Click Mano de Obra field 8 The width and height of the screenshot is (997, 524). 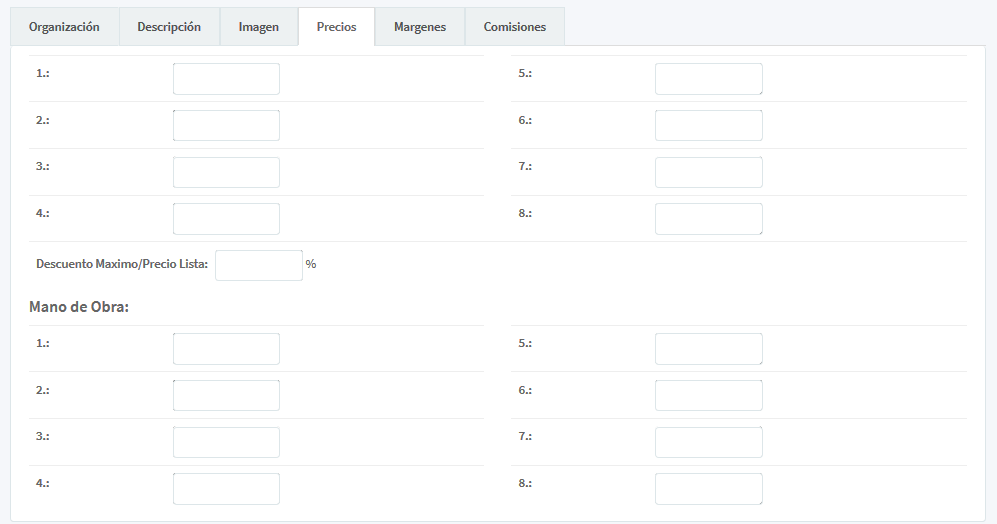point(708,489)
